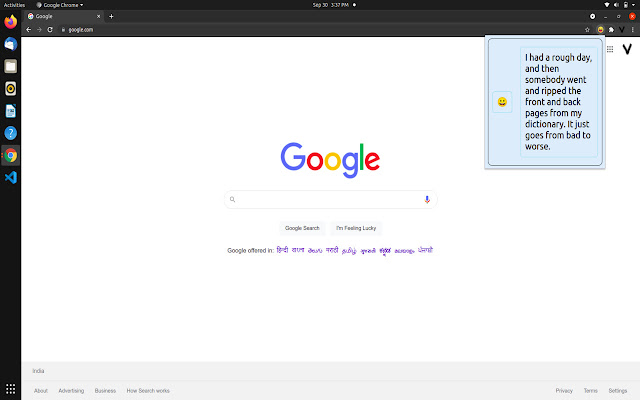Open the Extensions puzzle icon
This screenshot has width=640, height=400.
[611, 29]
